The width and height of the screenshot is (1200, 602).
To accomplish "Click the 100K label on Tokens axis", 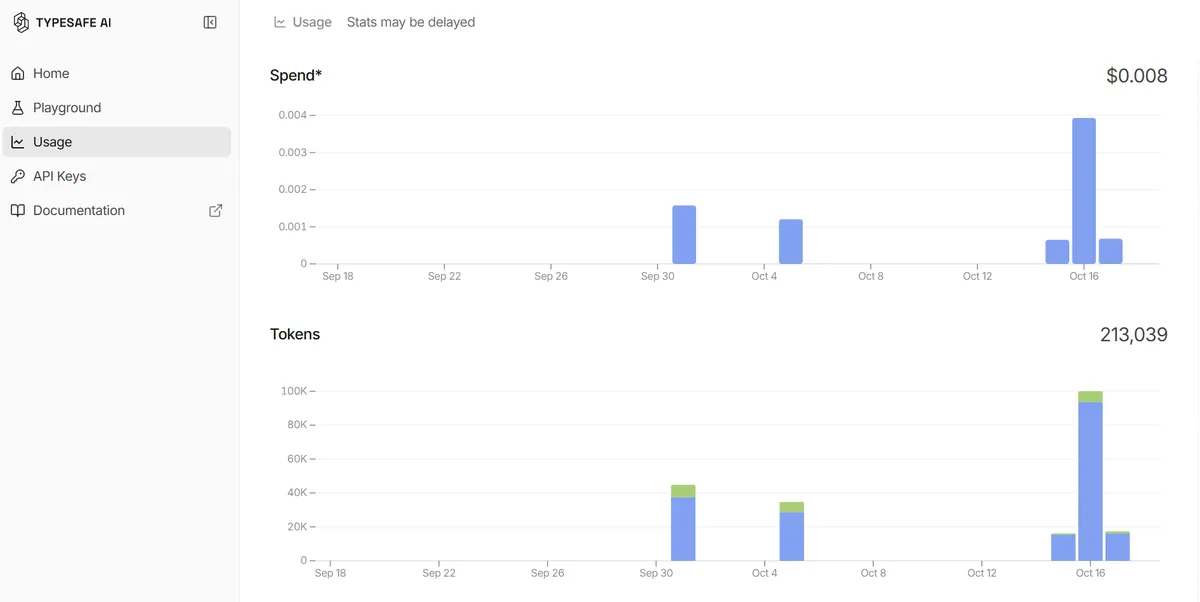I will (x=294, y=391).
